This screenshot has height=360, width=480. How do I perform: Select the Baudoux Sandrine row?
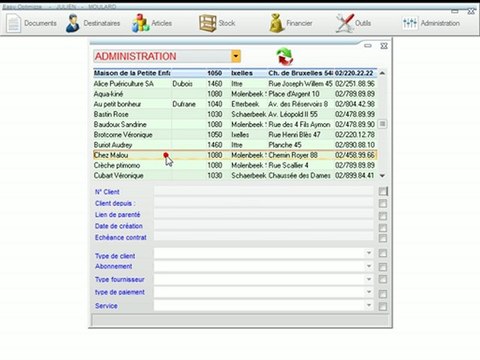(235, 124)
